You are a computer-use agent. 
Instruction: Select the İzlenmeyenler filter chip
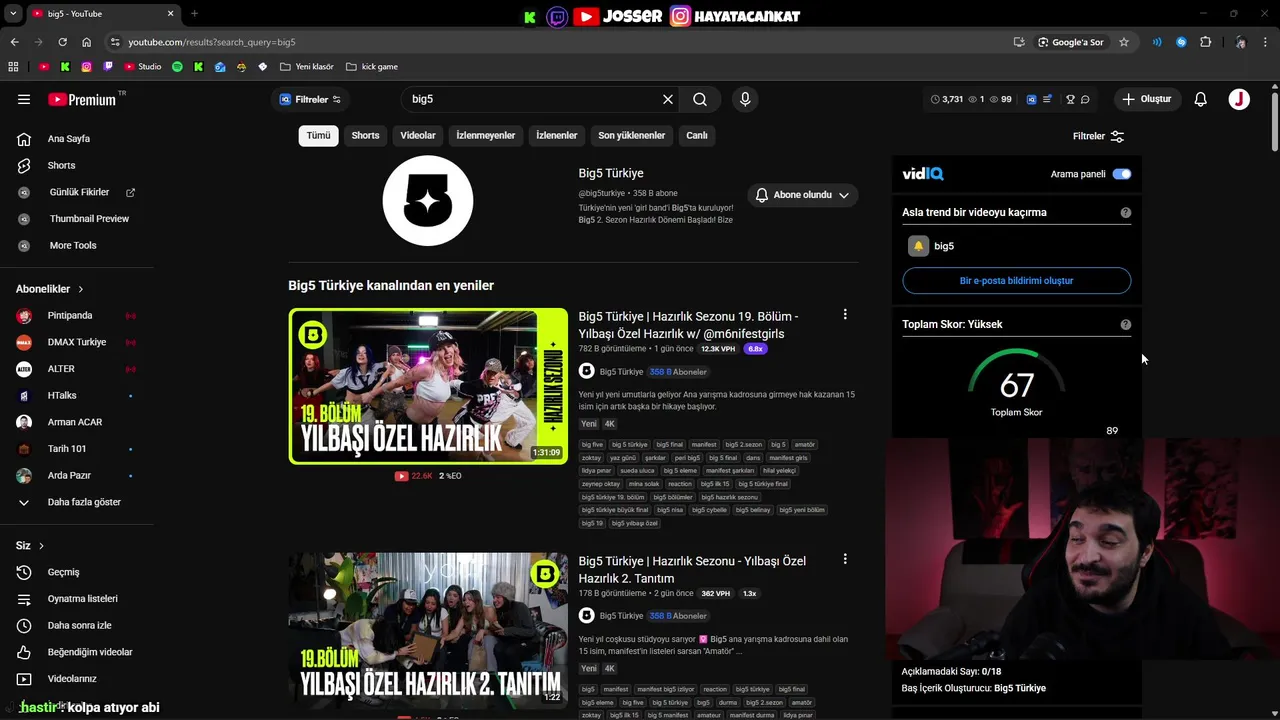(x=486, y=135)
